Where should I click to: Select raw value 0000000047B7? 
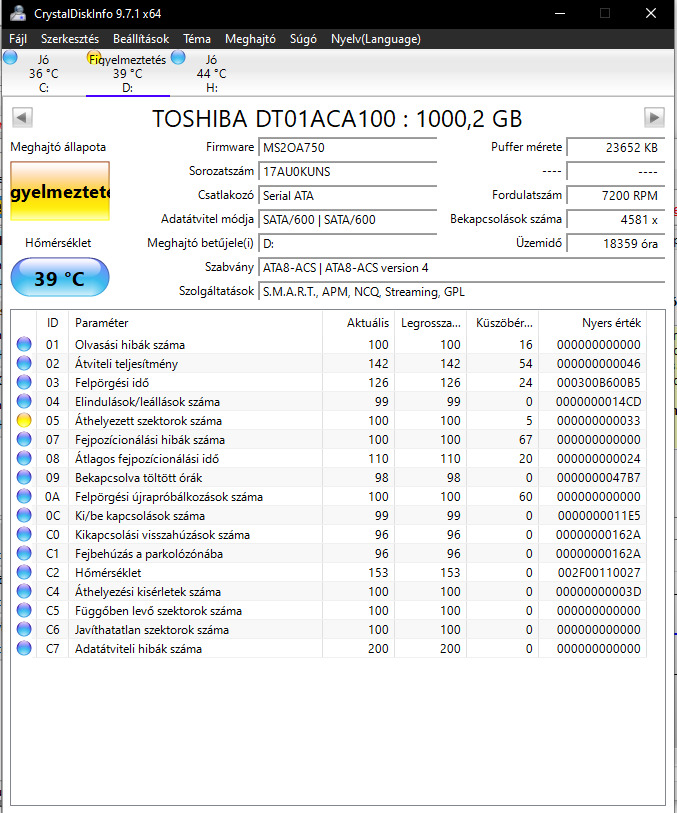[599, 478]
